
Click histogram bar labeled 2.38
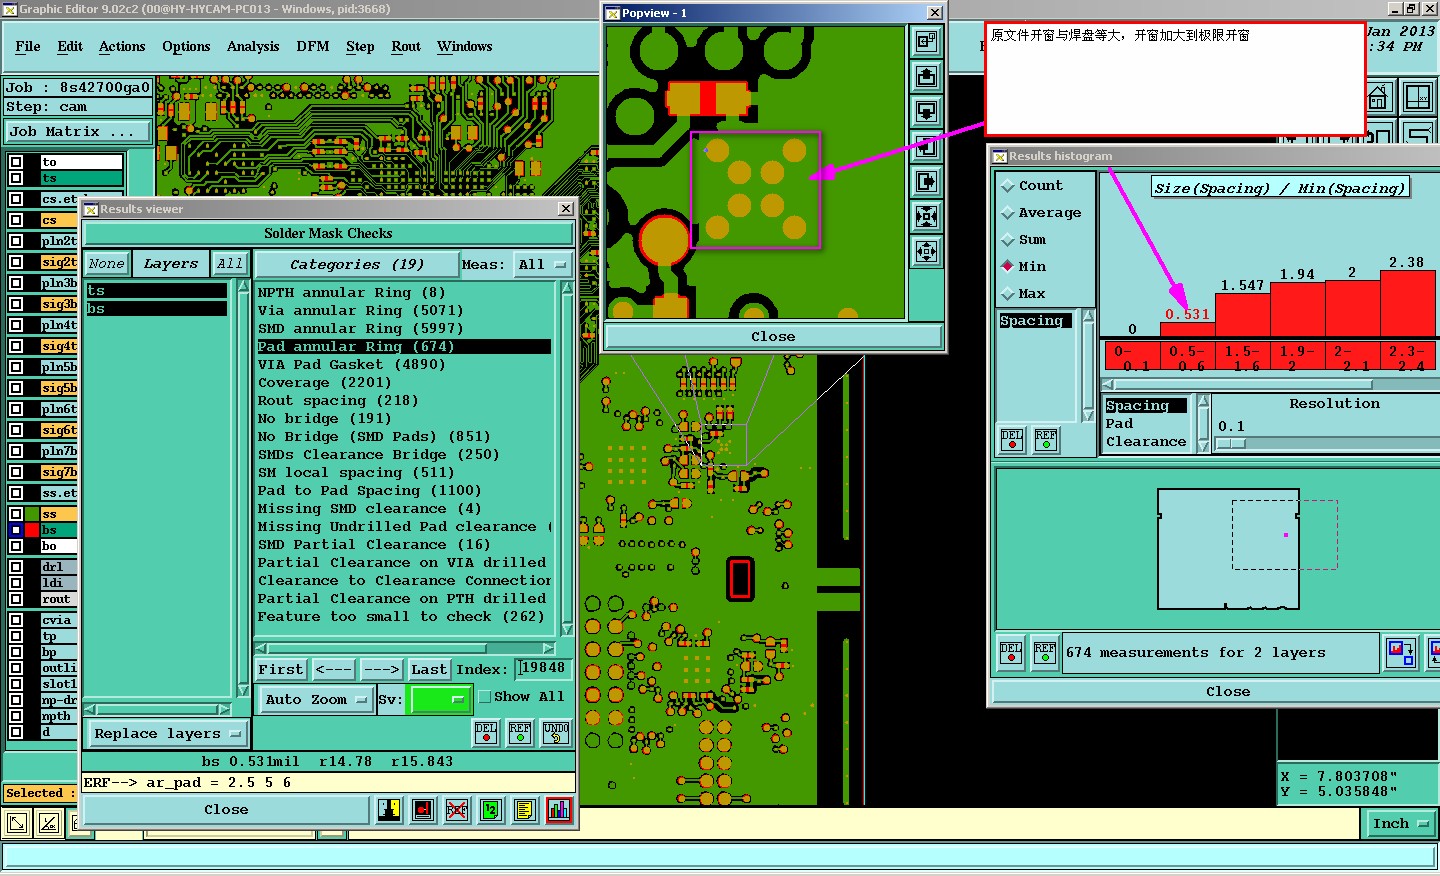[1407, 304]
